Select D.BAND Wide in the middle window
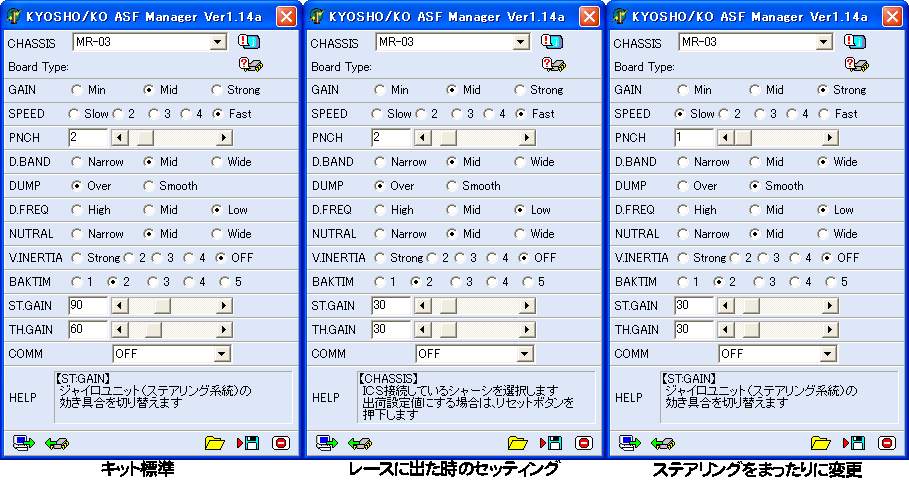The height and width of the screenshot is (480, 909). [520, 162]
